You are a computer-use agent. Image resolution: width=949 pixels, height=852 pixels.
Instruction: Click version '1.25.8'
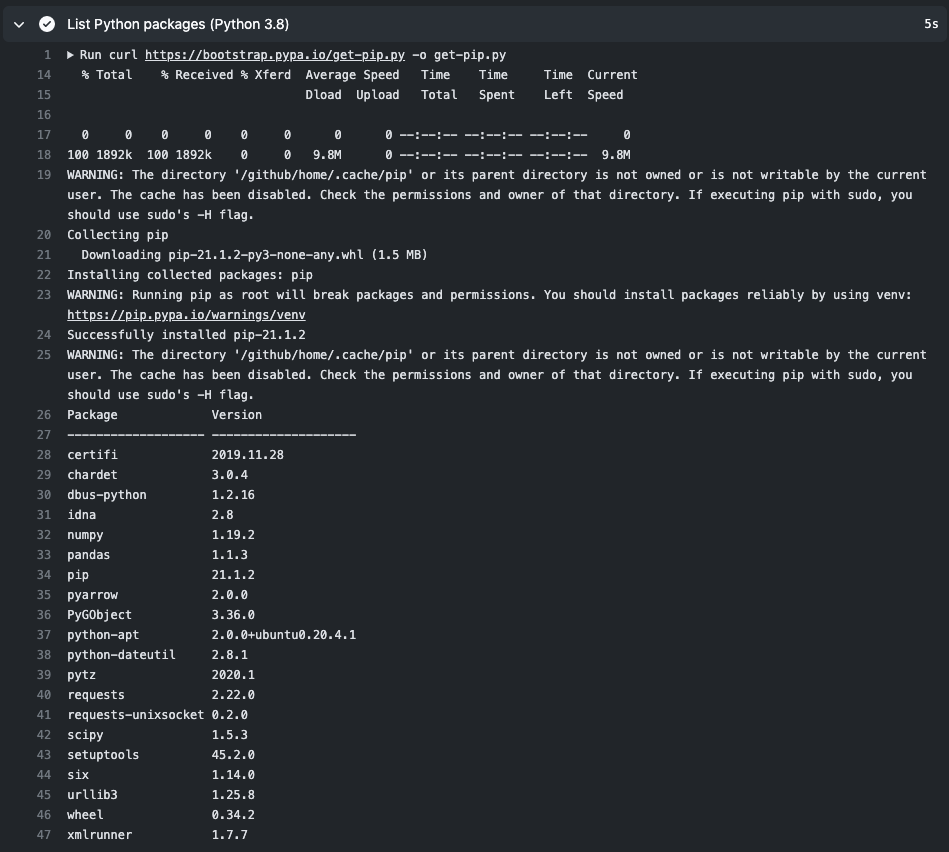[x=233, y=795]
